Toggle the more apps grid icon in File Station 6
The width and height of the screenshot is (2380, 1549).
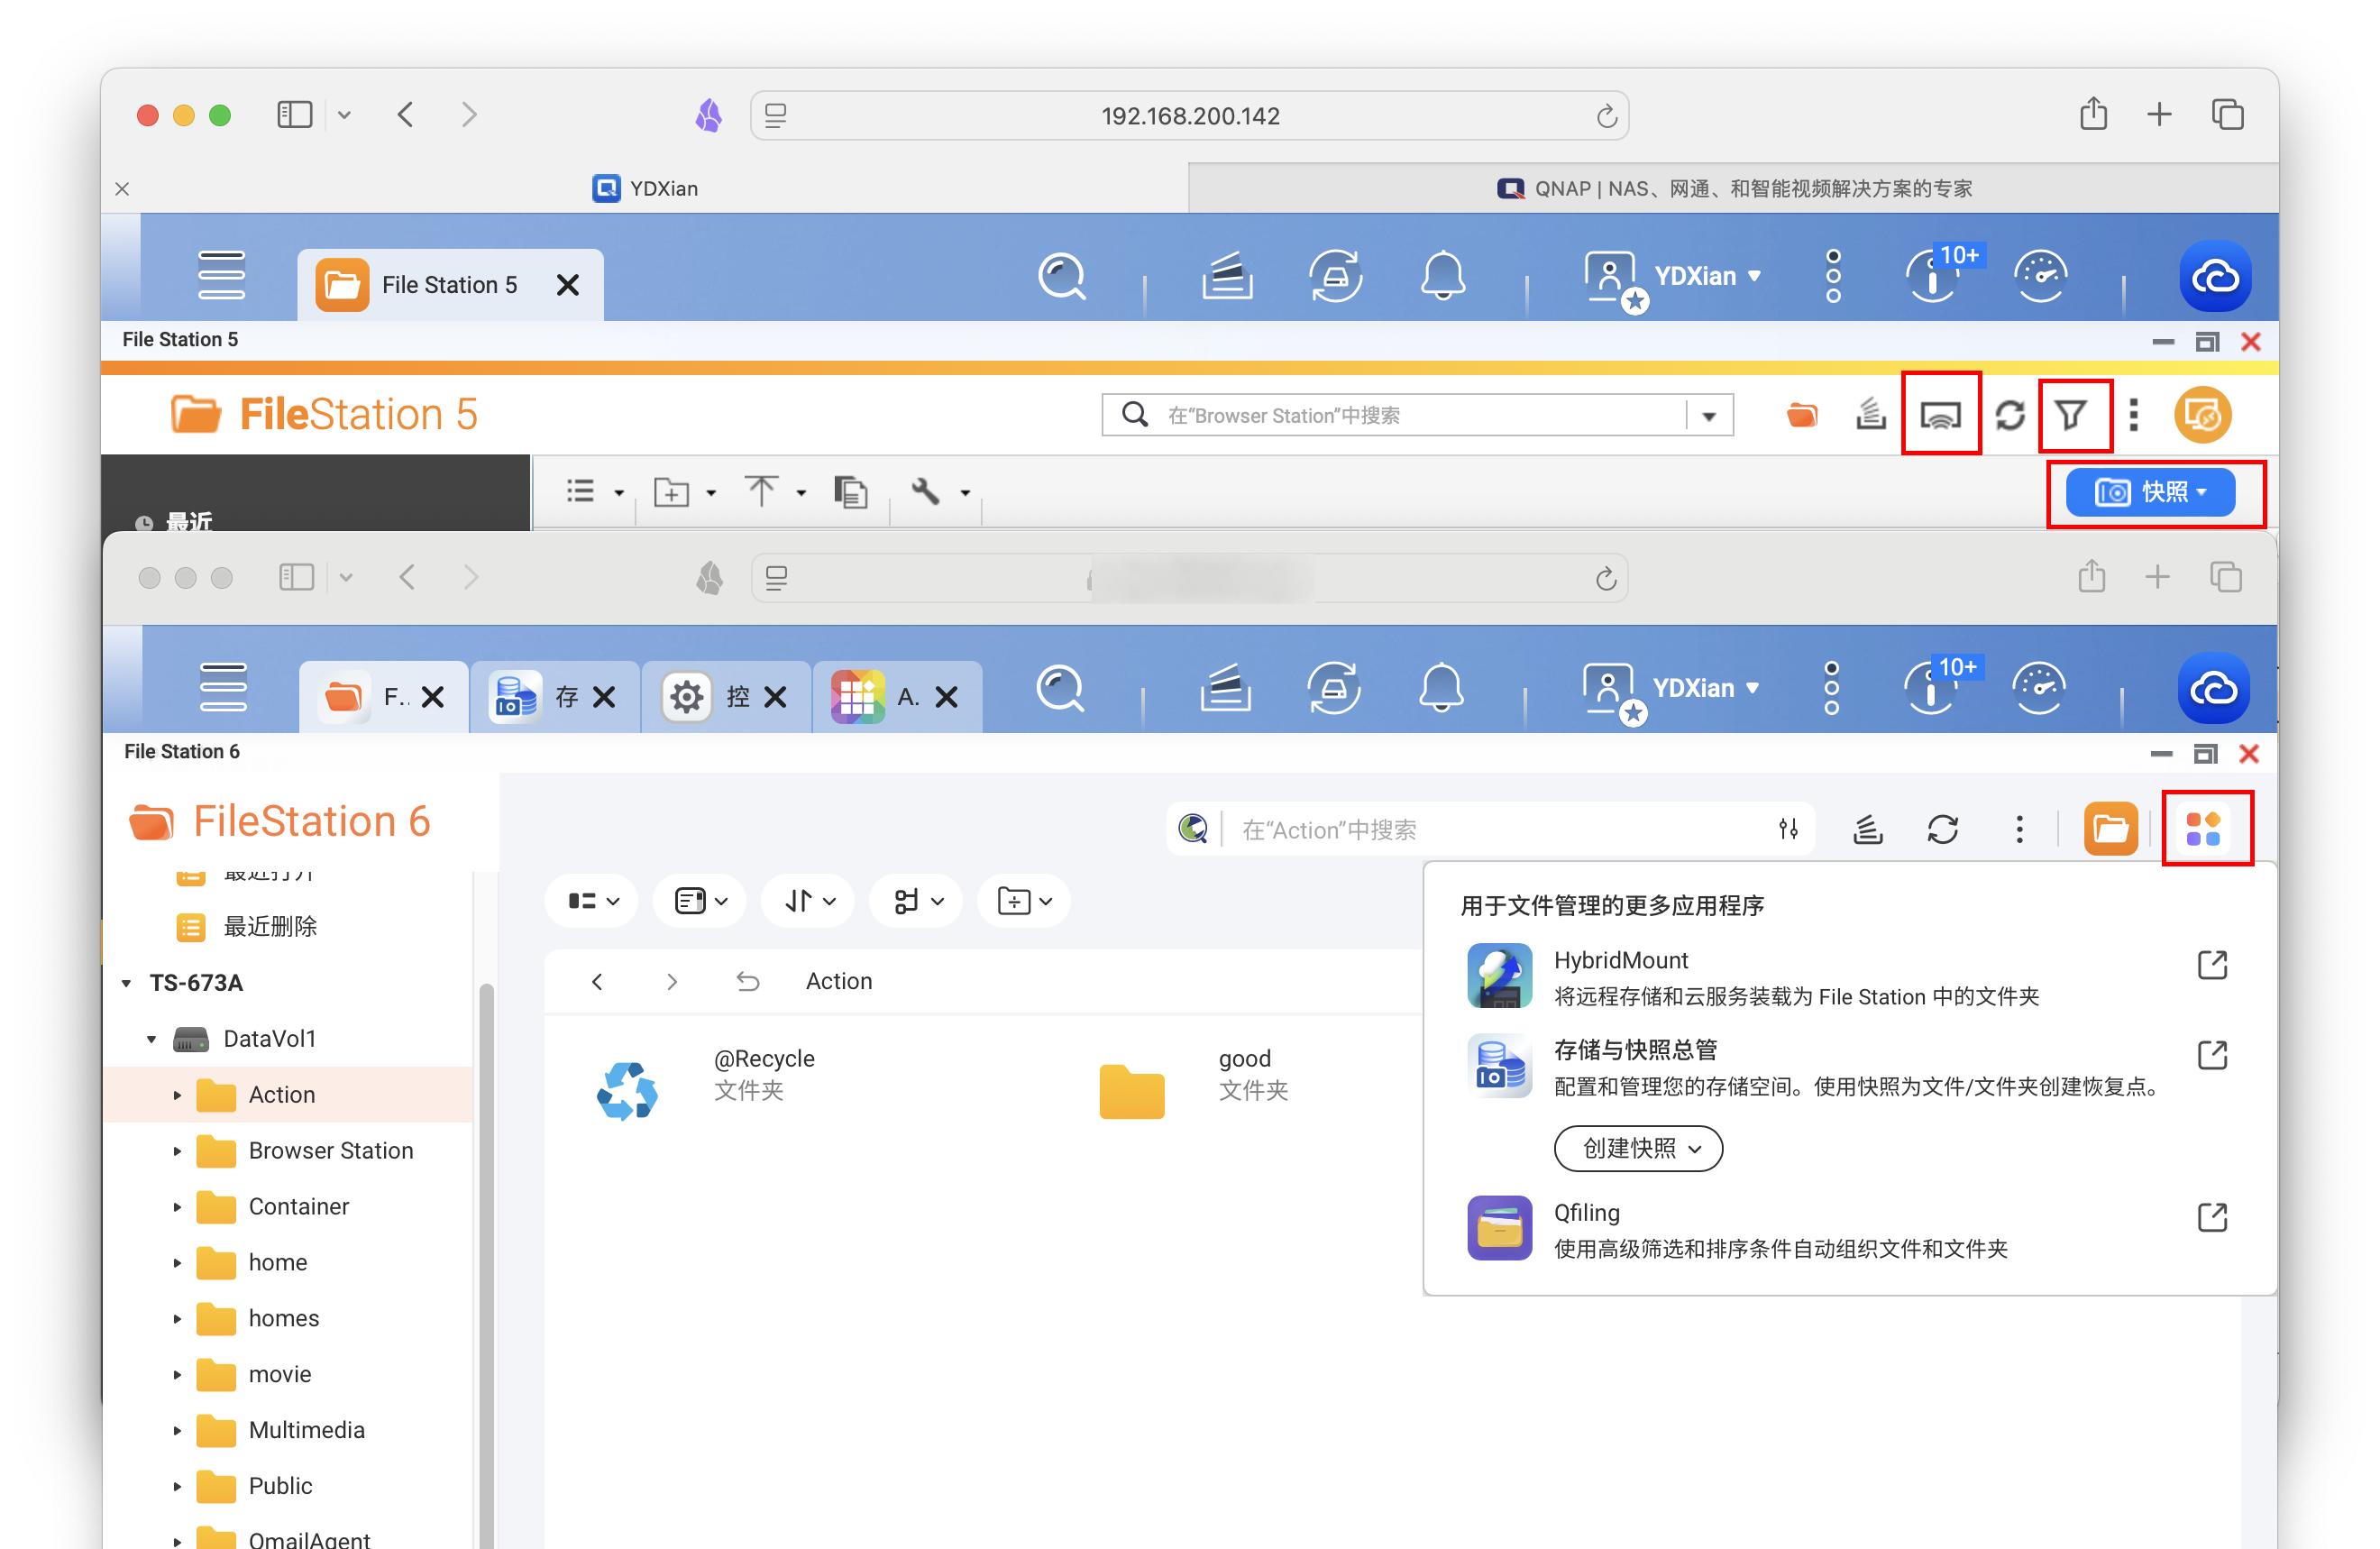pyautogui.click(x=2203, y=829)
